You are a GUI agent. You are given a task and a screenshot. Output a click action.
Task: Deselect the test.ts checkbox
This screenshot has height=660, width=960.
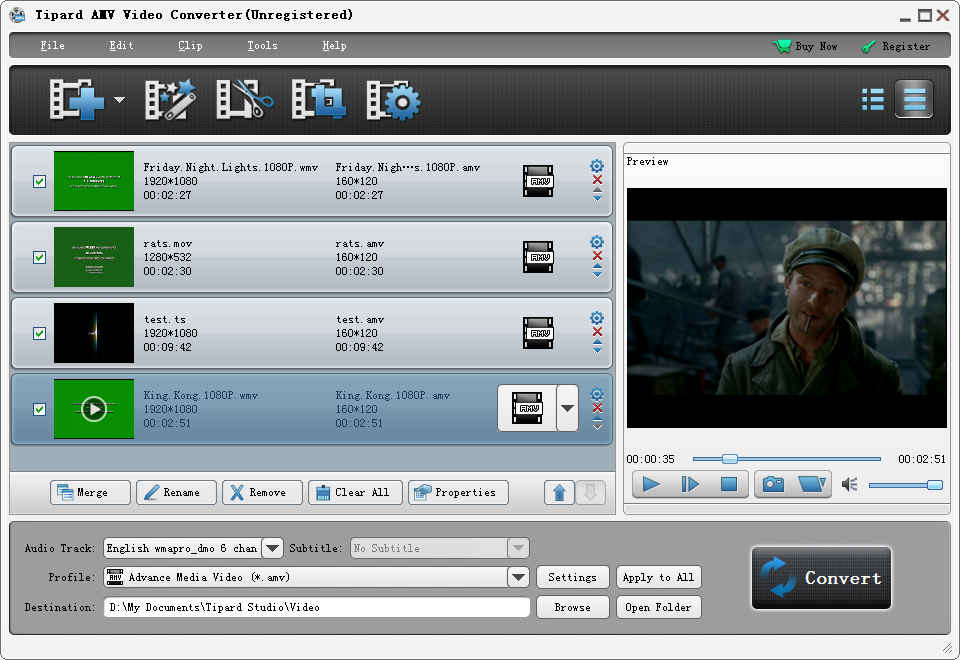(39, 333)
